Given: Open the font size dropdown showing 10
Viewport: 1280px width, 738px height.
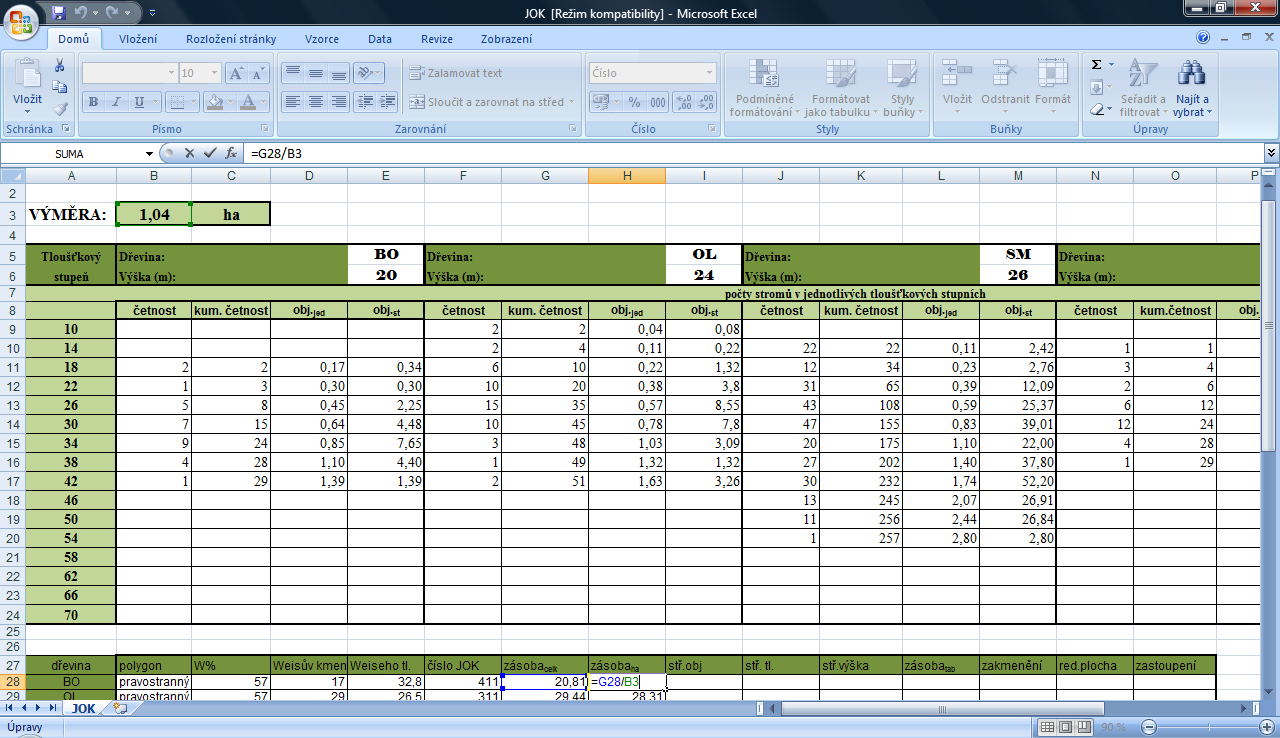Looking at the screenshot, I should tap(214, 73).
